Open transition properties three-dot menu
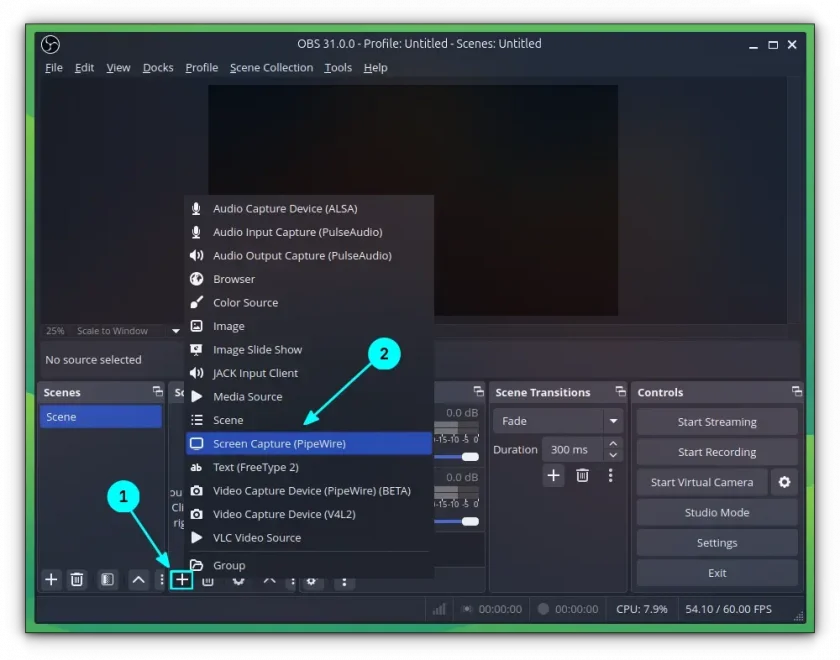The height and width of the screenshot is (660, 840). point(610,476)
